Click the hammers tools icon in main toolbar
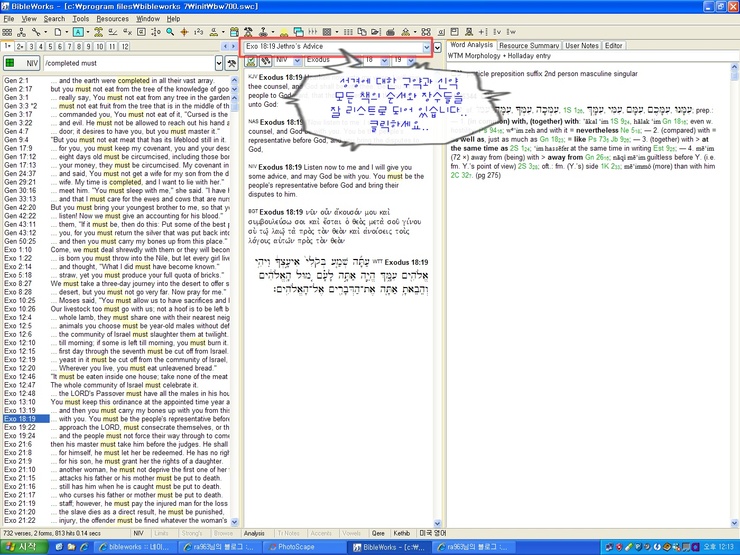This screenshot has height=555, width=740. (x=248, y=32)
